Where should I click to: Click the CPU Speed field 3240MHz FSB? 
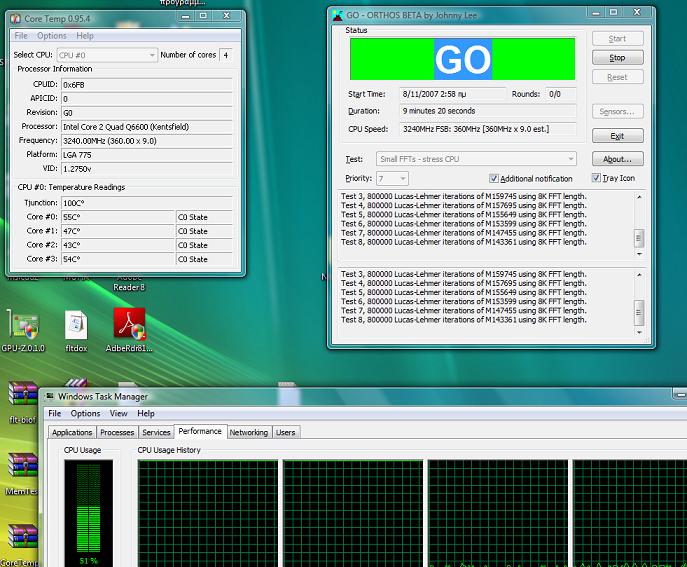pyautogui.click(x=488, y=129)
